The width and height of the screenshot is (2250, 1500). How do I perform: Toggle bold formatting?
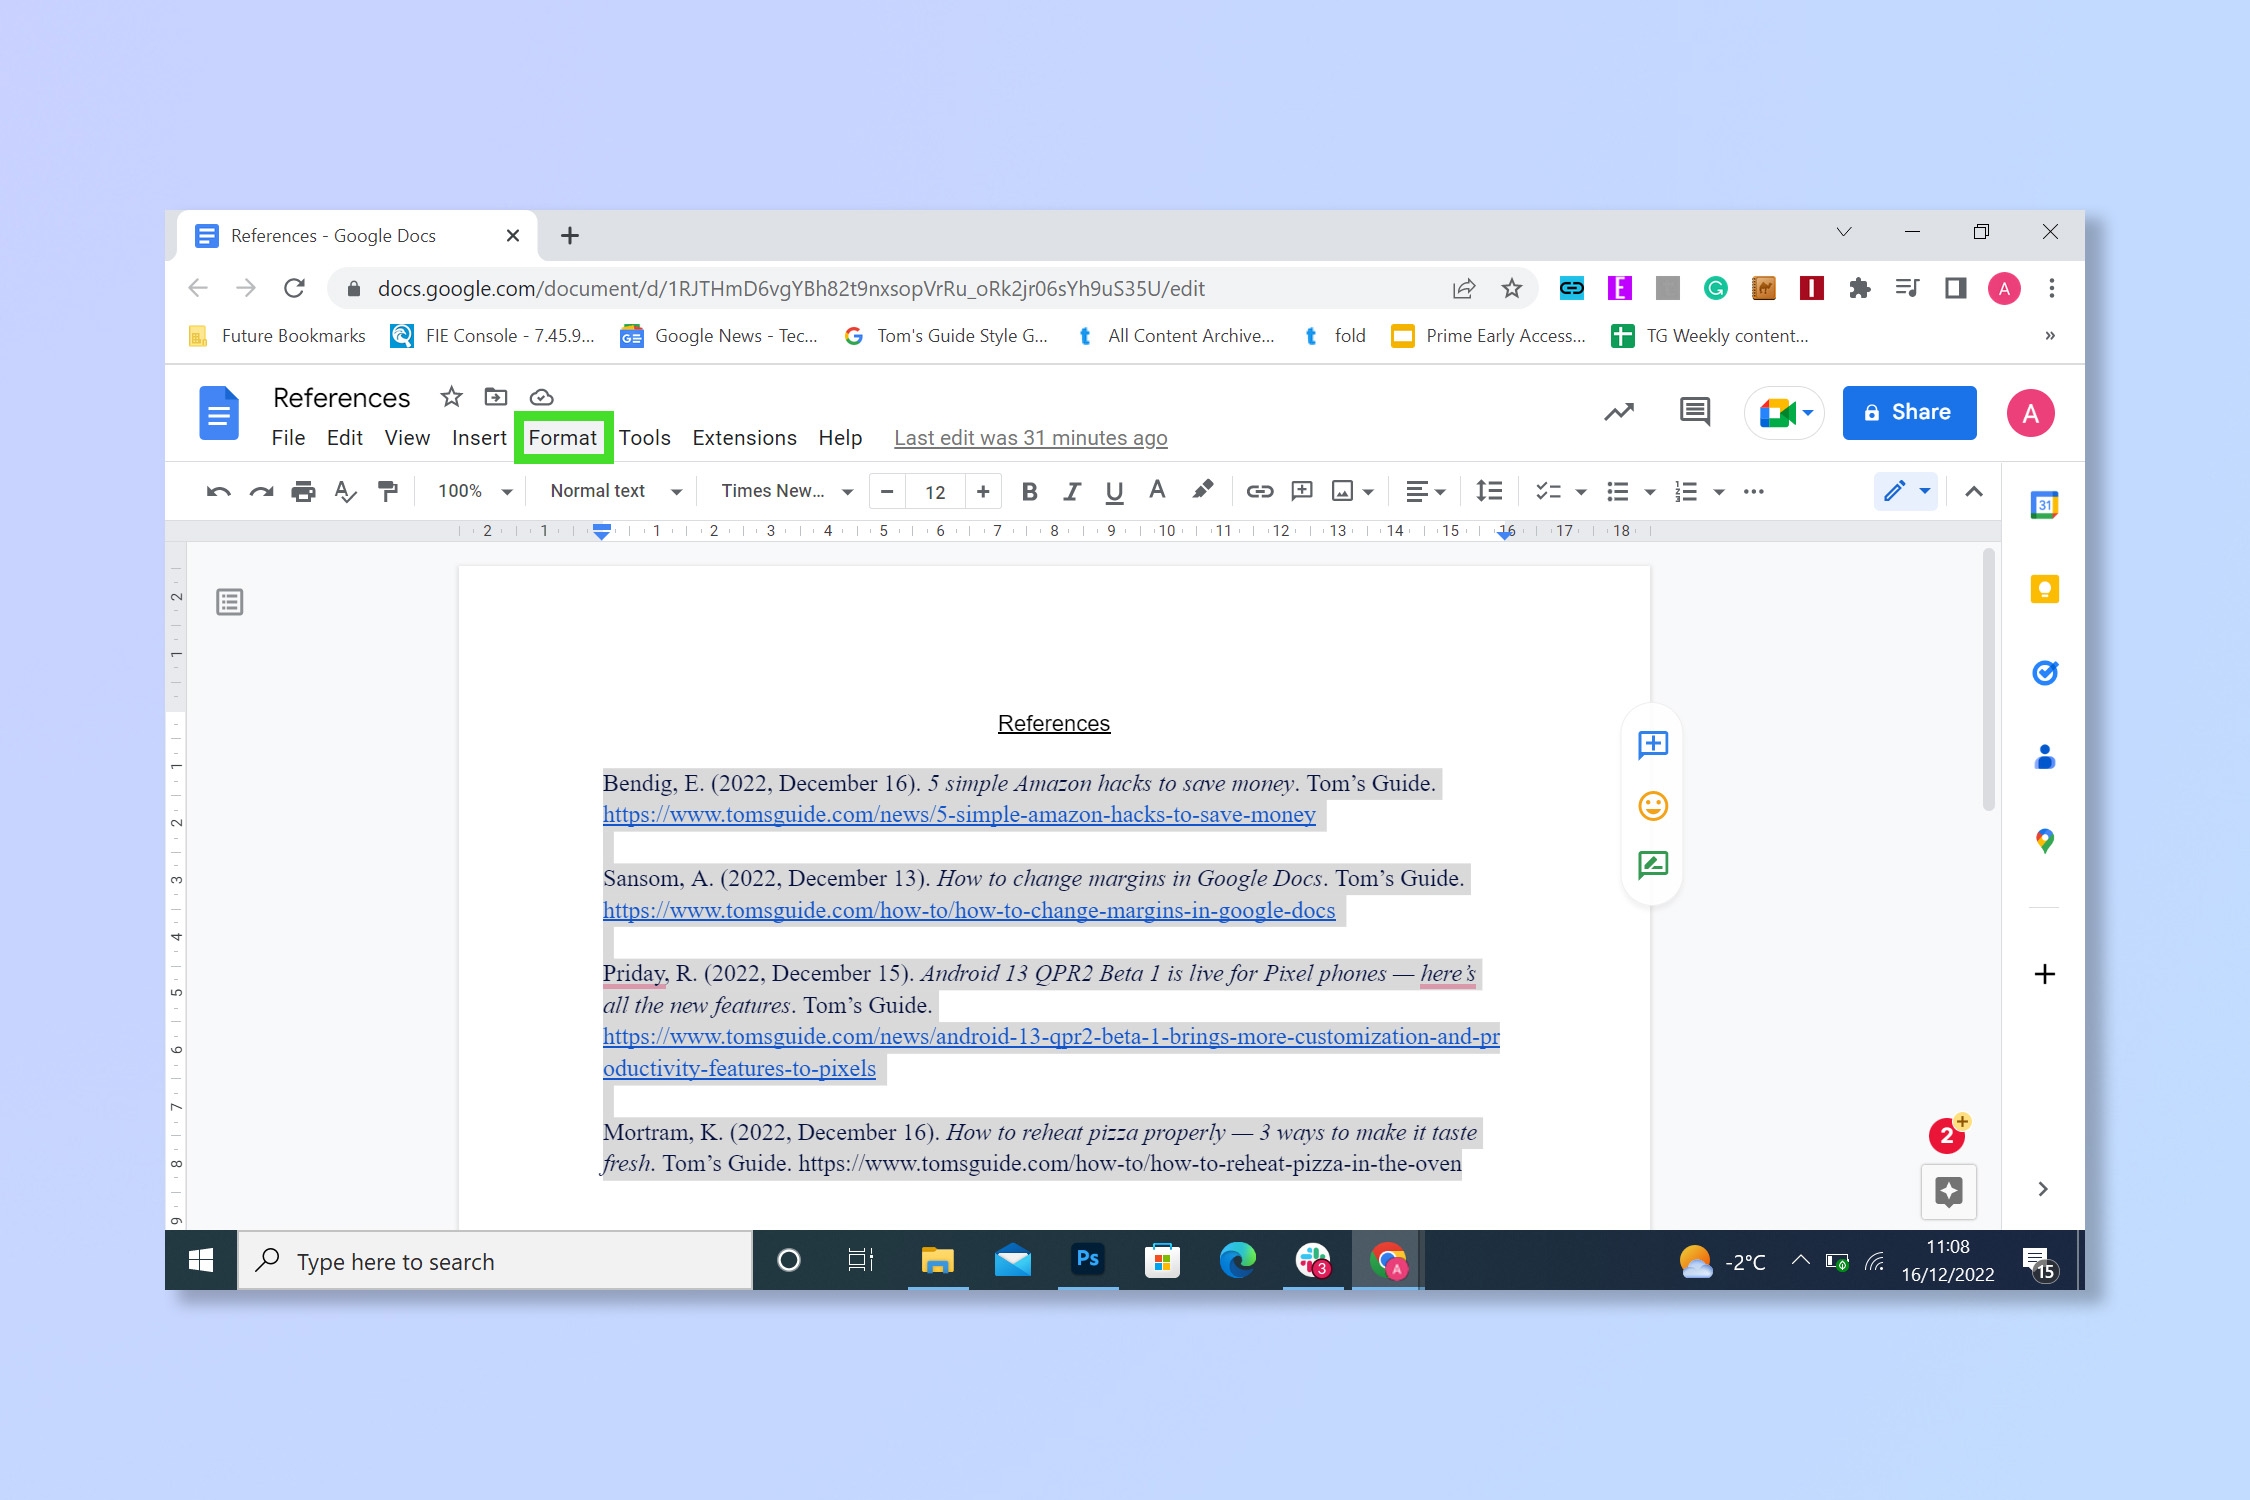(1029, 491)
